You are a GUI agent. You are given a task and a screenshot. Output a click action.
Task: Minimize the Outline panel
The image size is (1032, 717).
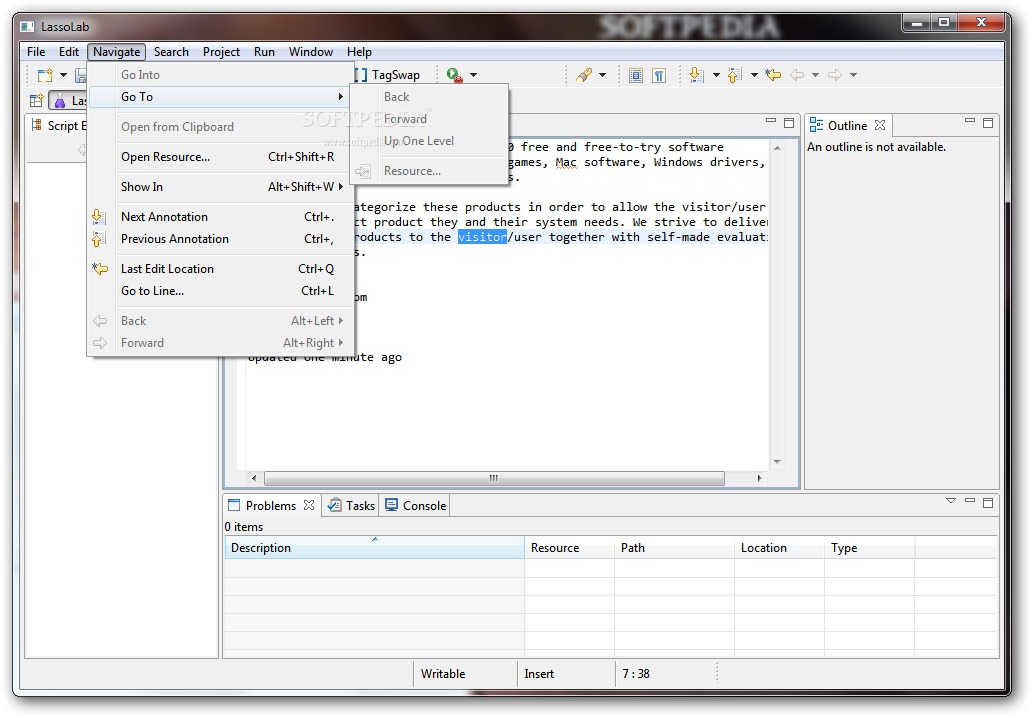969,121
